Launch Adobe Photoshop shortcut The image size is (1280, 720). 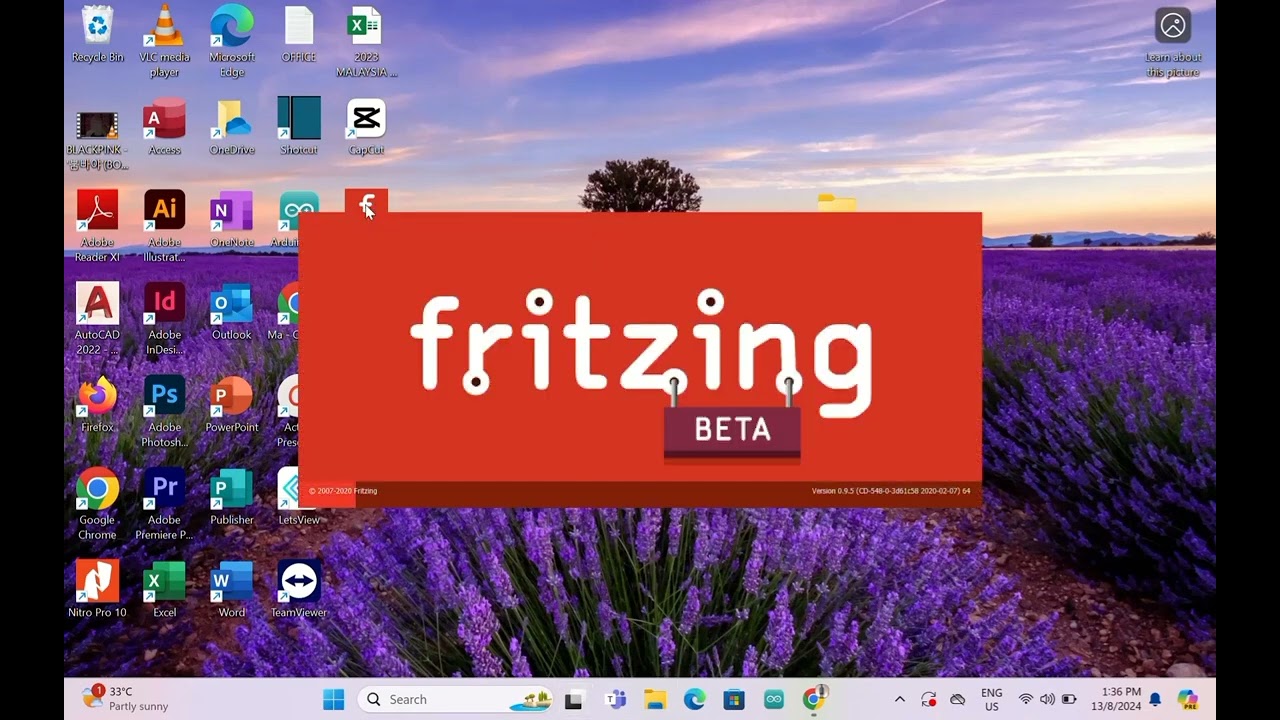(x=164, y=412)
